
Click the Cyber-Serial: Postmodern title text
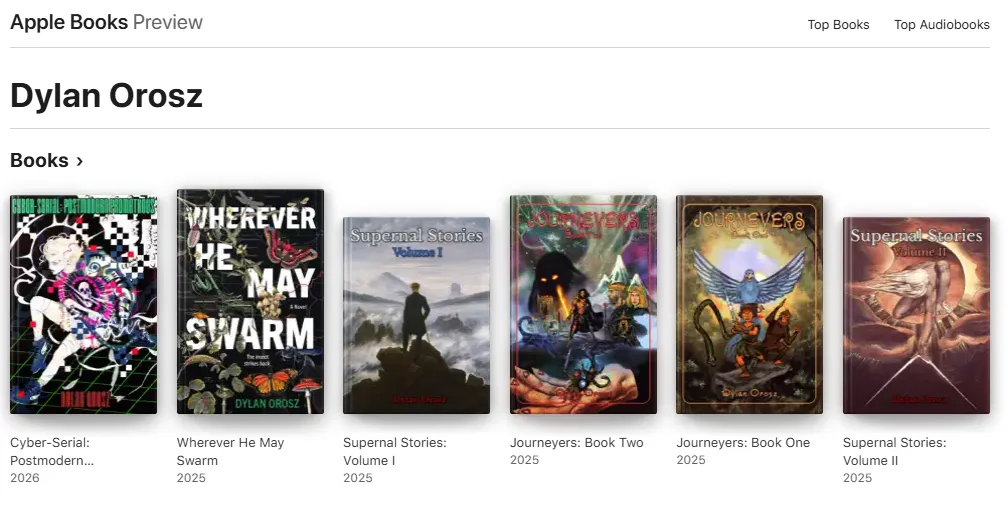52,451
